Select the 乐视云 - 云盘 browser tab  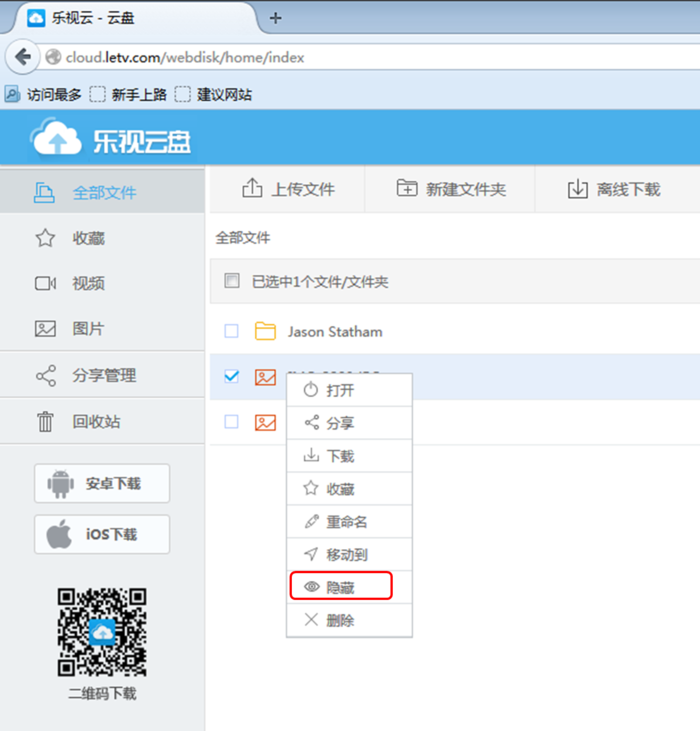click(x=135, y=18)
